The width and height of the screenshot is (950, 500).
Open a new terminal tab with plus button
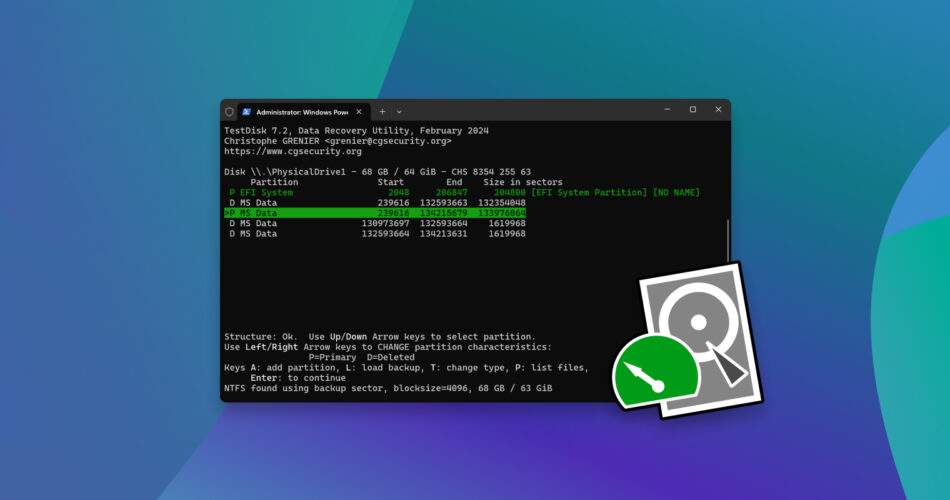click(382, 112)
